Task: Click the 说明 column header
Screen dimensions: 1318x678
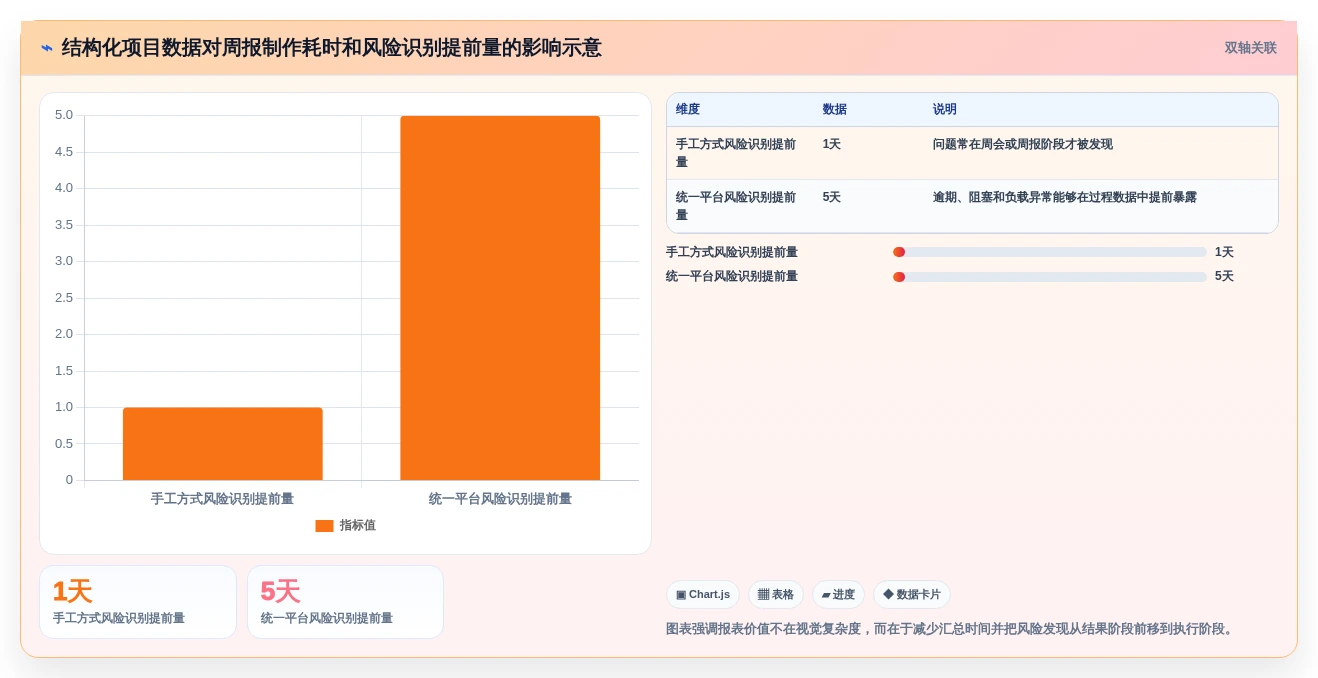Action: click(x=945, y=110)
